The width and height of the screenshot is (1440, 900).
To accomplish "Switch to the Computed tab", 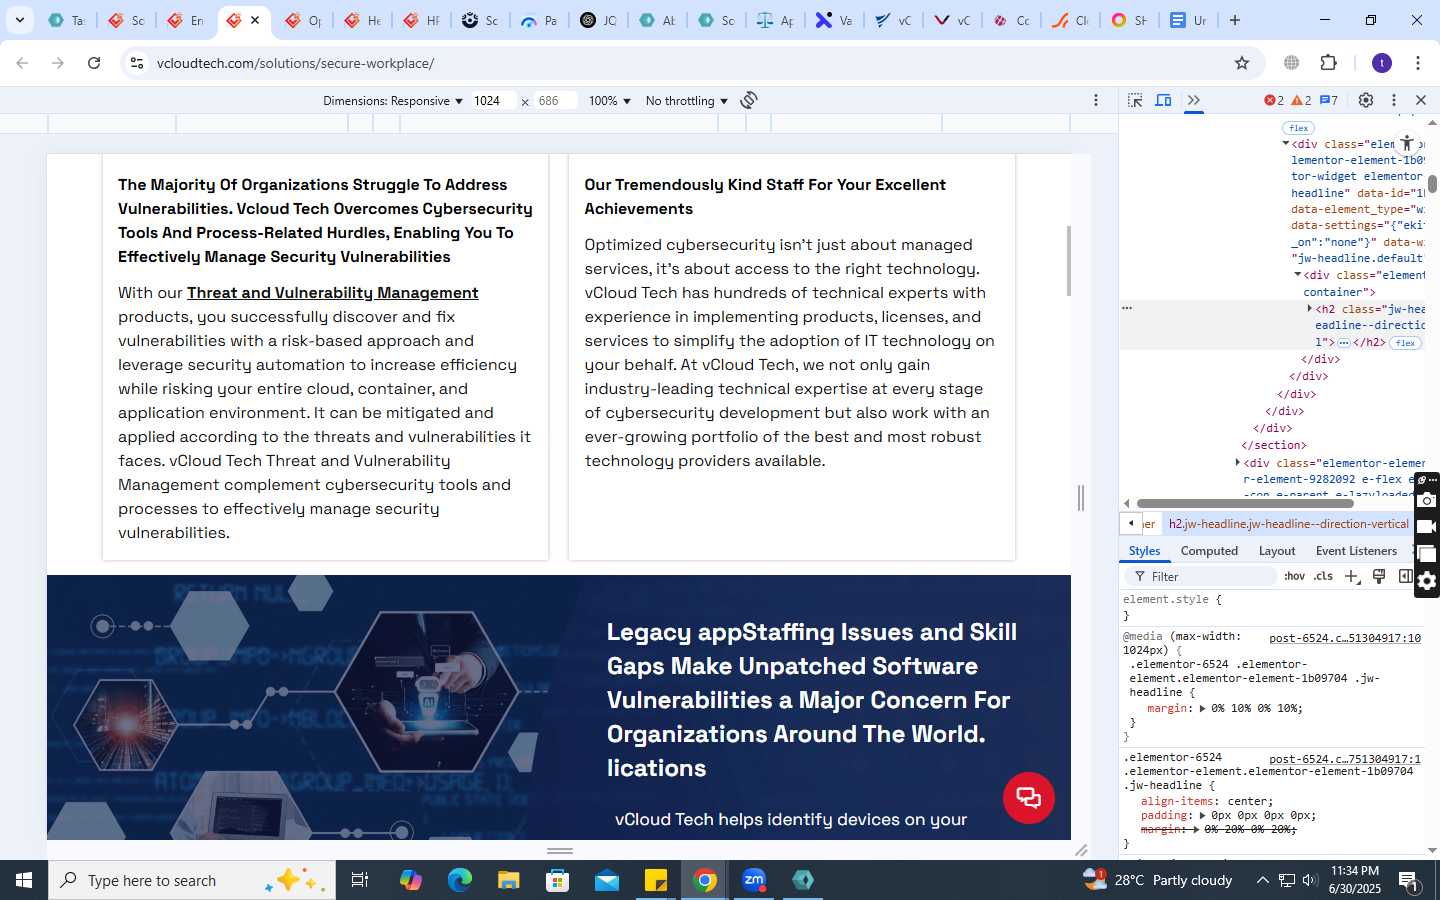I will click(x=1209, y=551).
